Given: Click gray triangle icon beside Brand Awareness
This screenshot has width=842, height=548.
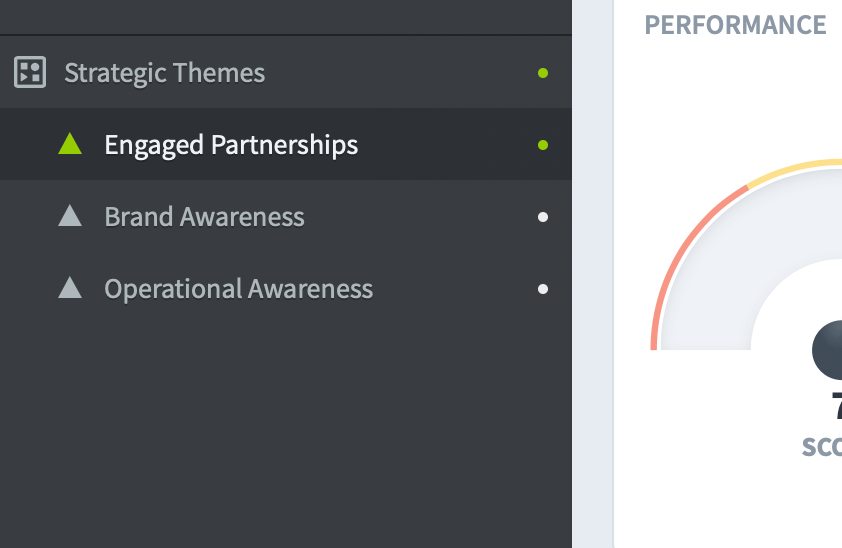Looking at the screenshot, I should pyautogui.click(x=70, y=216).
